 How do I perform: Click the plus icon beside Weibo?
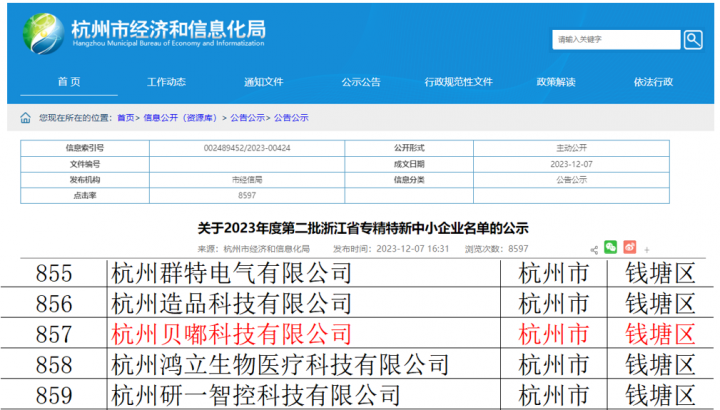coord(647,250)
